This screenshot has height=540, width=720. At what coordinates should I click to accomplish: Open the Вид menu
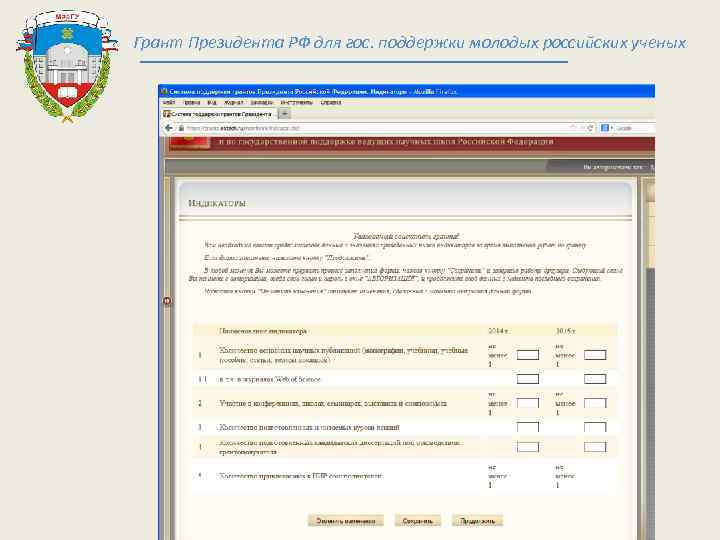[x=212, y=102]
